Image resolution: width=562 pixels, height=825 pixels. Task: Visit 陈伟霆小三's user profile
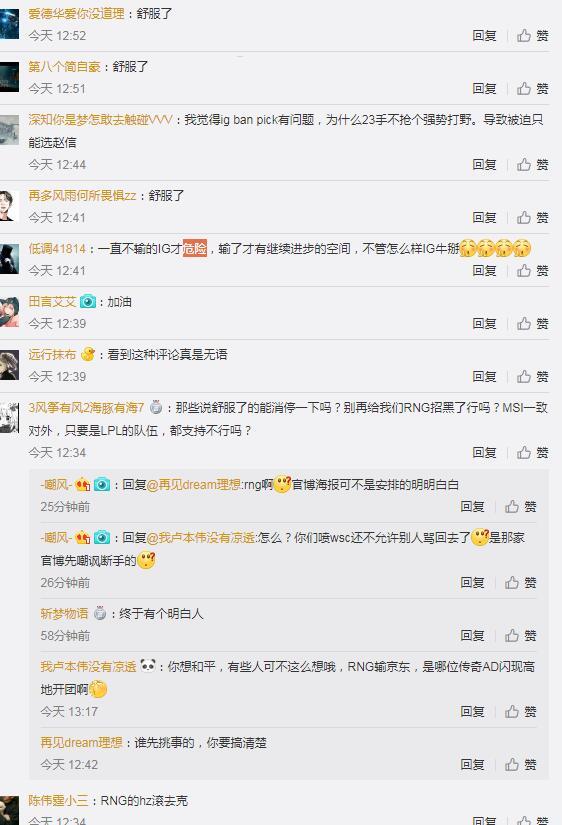tap(58, 801)
